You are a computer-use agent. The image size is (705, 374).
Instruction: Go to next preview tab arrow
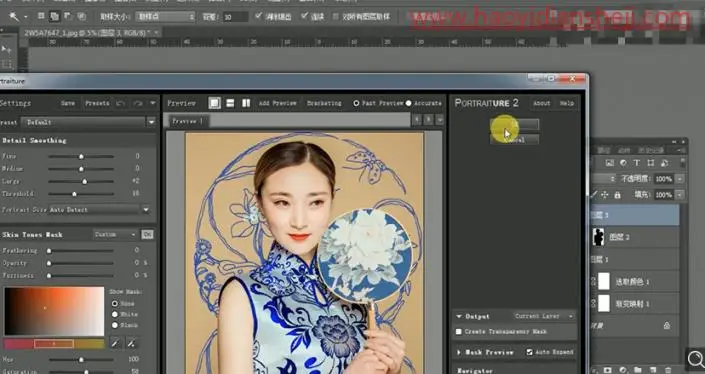point(428,120)
